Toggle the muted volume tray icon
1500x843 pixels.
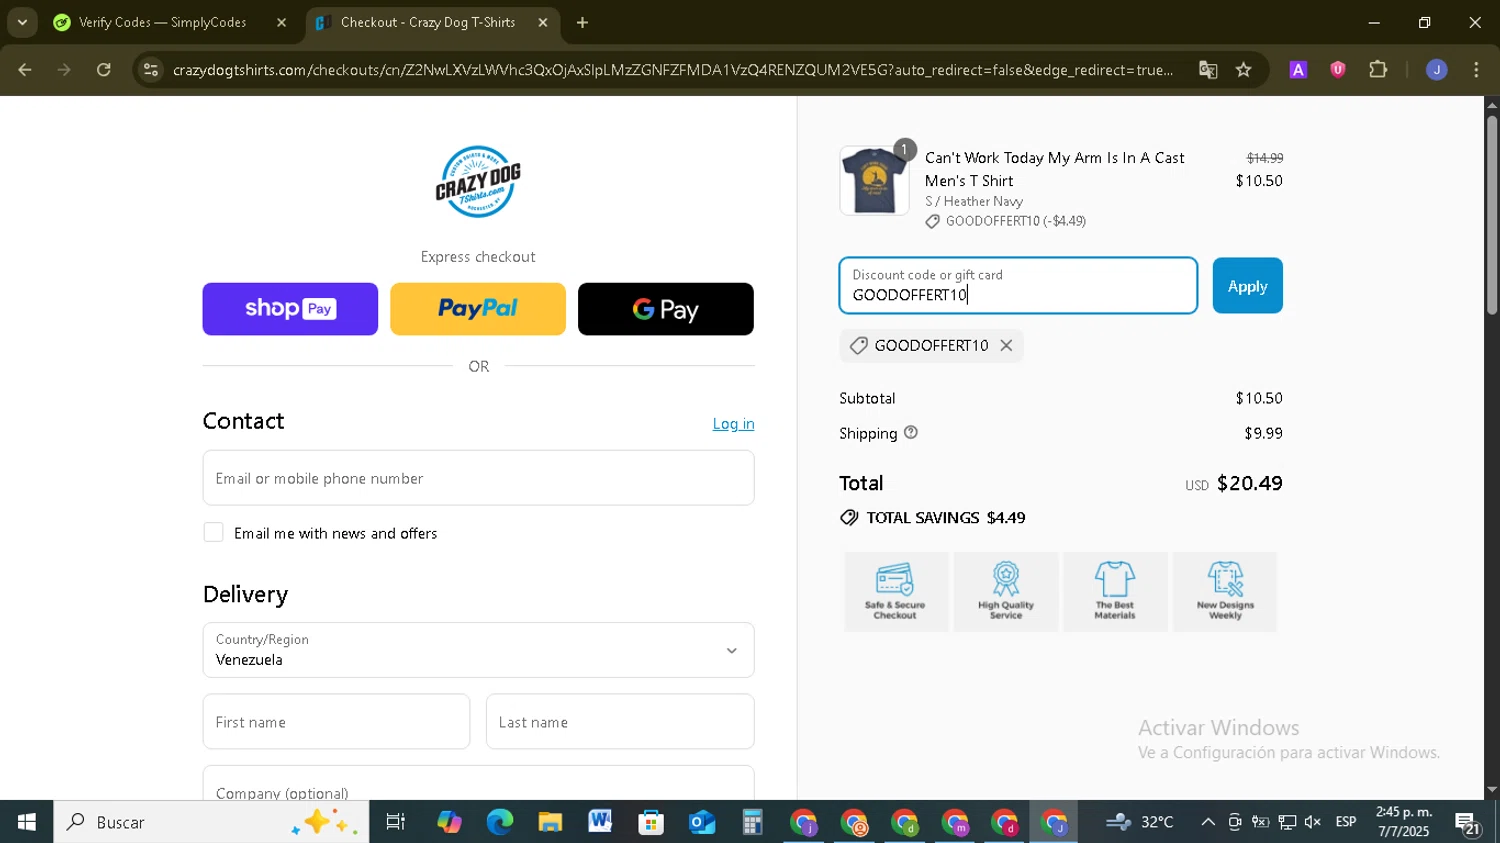[1313, 822]
